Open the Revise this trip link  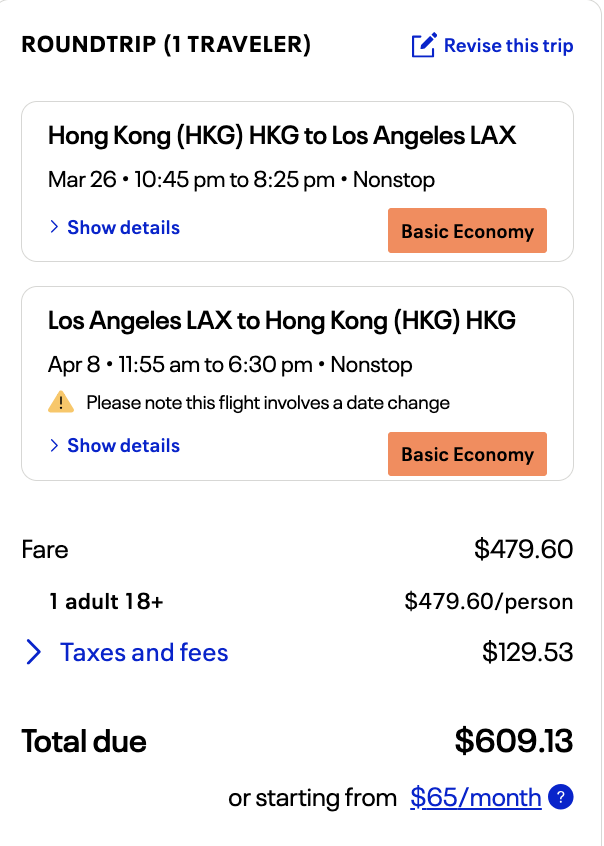coord(508,45)
